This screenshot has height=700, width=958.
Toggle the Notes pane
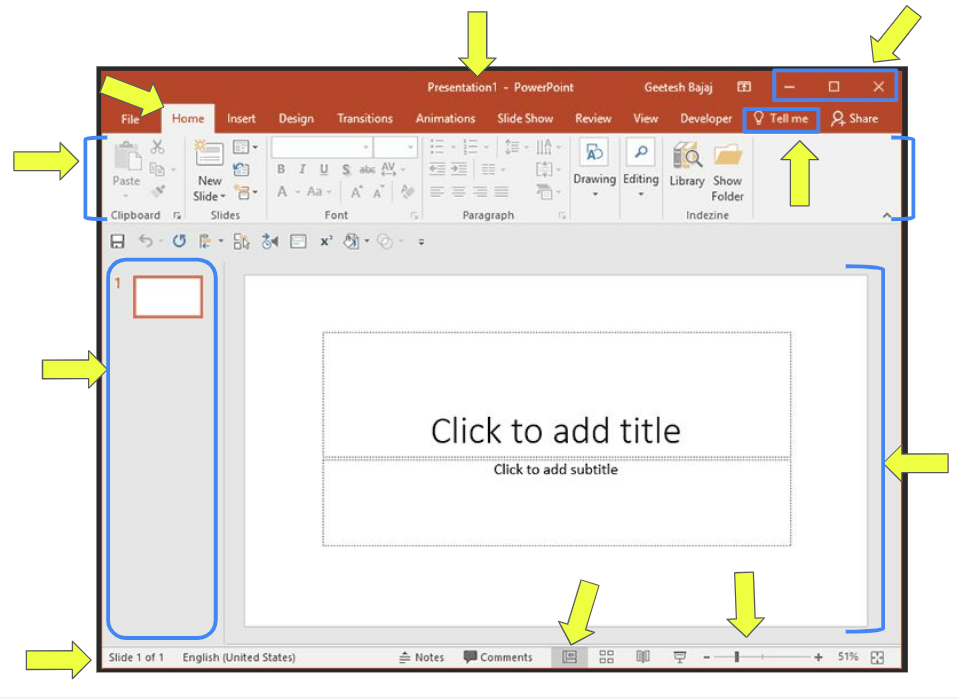click(x=421, y=657)
